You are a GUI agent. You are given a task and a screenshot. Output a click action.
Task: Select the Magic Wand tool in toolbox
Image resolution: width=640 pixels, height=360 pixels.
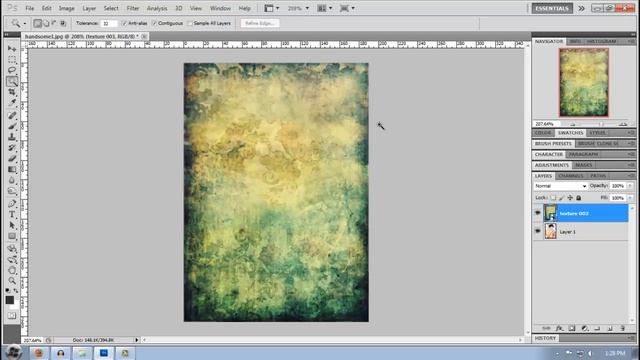click(12, 81)
